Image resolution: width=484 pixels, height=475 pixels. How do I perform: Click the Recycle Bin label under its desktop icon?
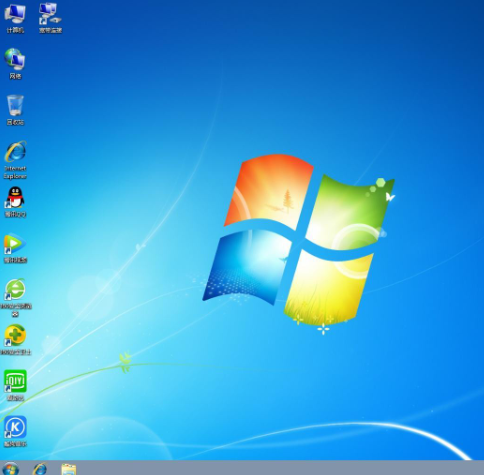15,122
